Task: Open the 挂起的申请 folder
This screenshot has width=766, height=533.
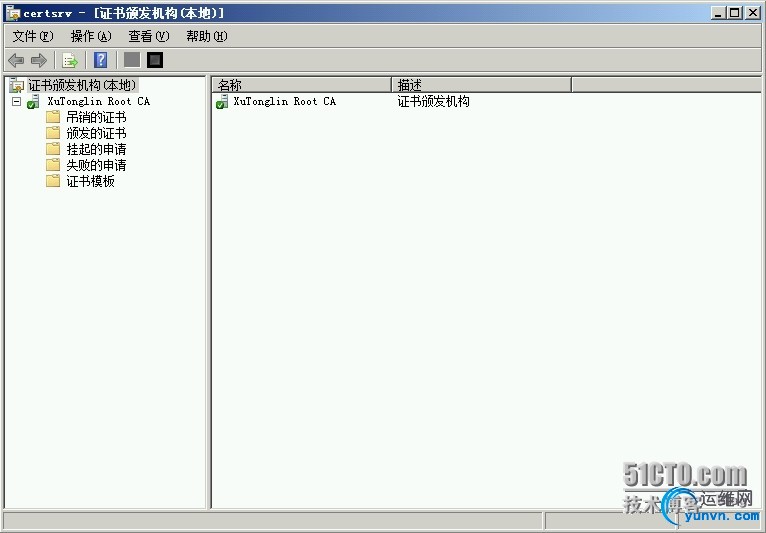Action: [96, 149]
